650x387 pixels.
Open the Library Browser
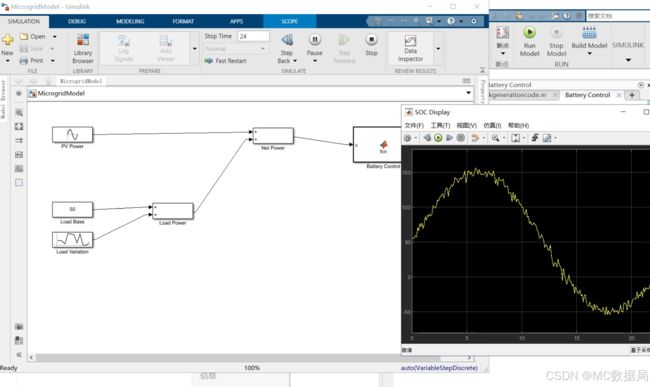tap(83, 48)
